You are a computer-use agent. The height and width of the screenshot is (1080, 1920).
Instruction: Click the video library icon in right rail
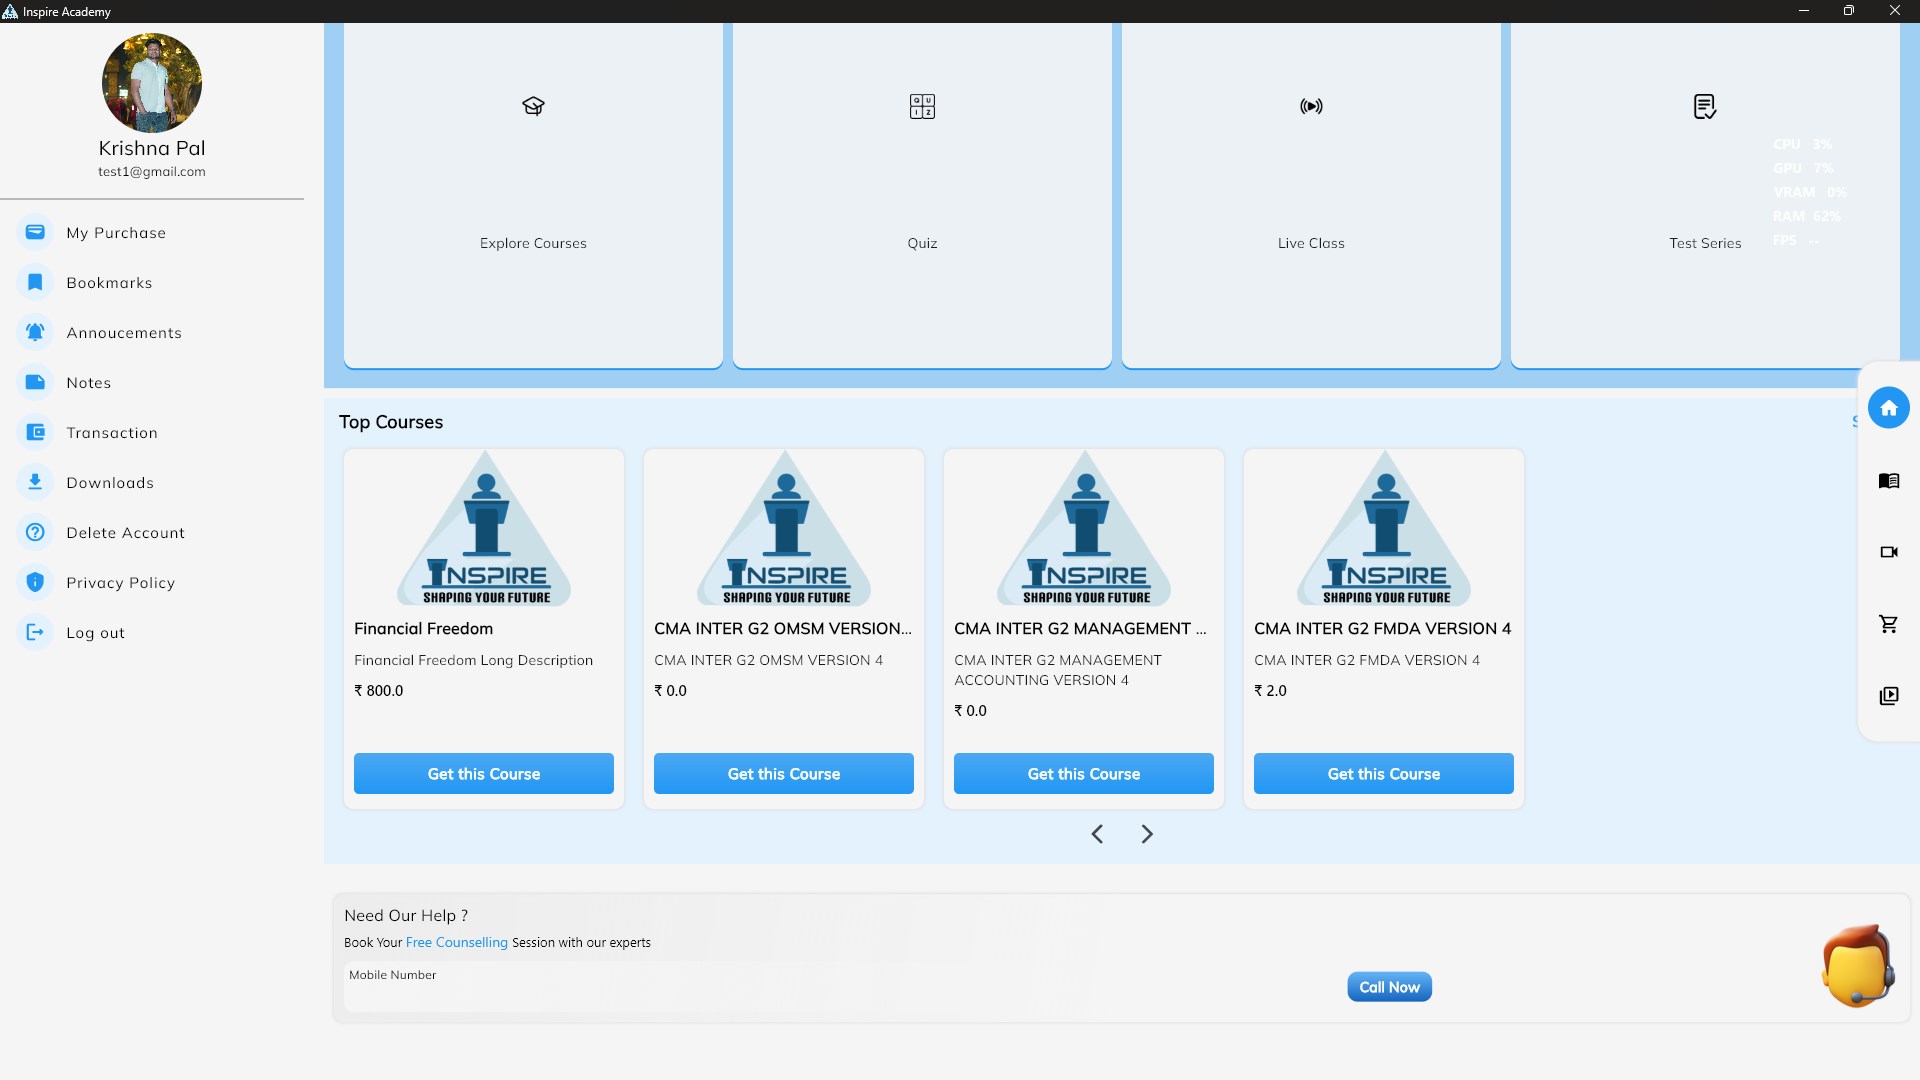click(1888, 696)
